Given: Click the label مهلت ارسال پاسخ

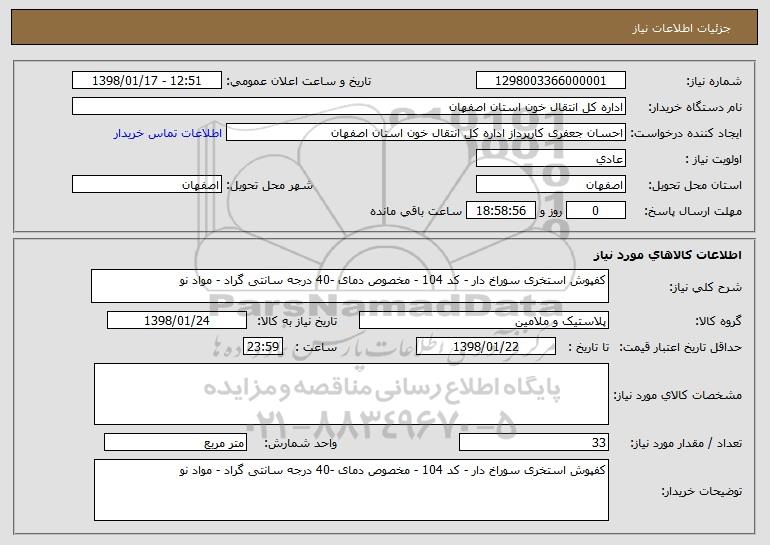Looking at the screenshot, I should point(693,211).
